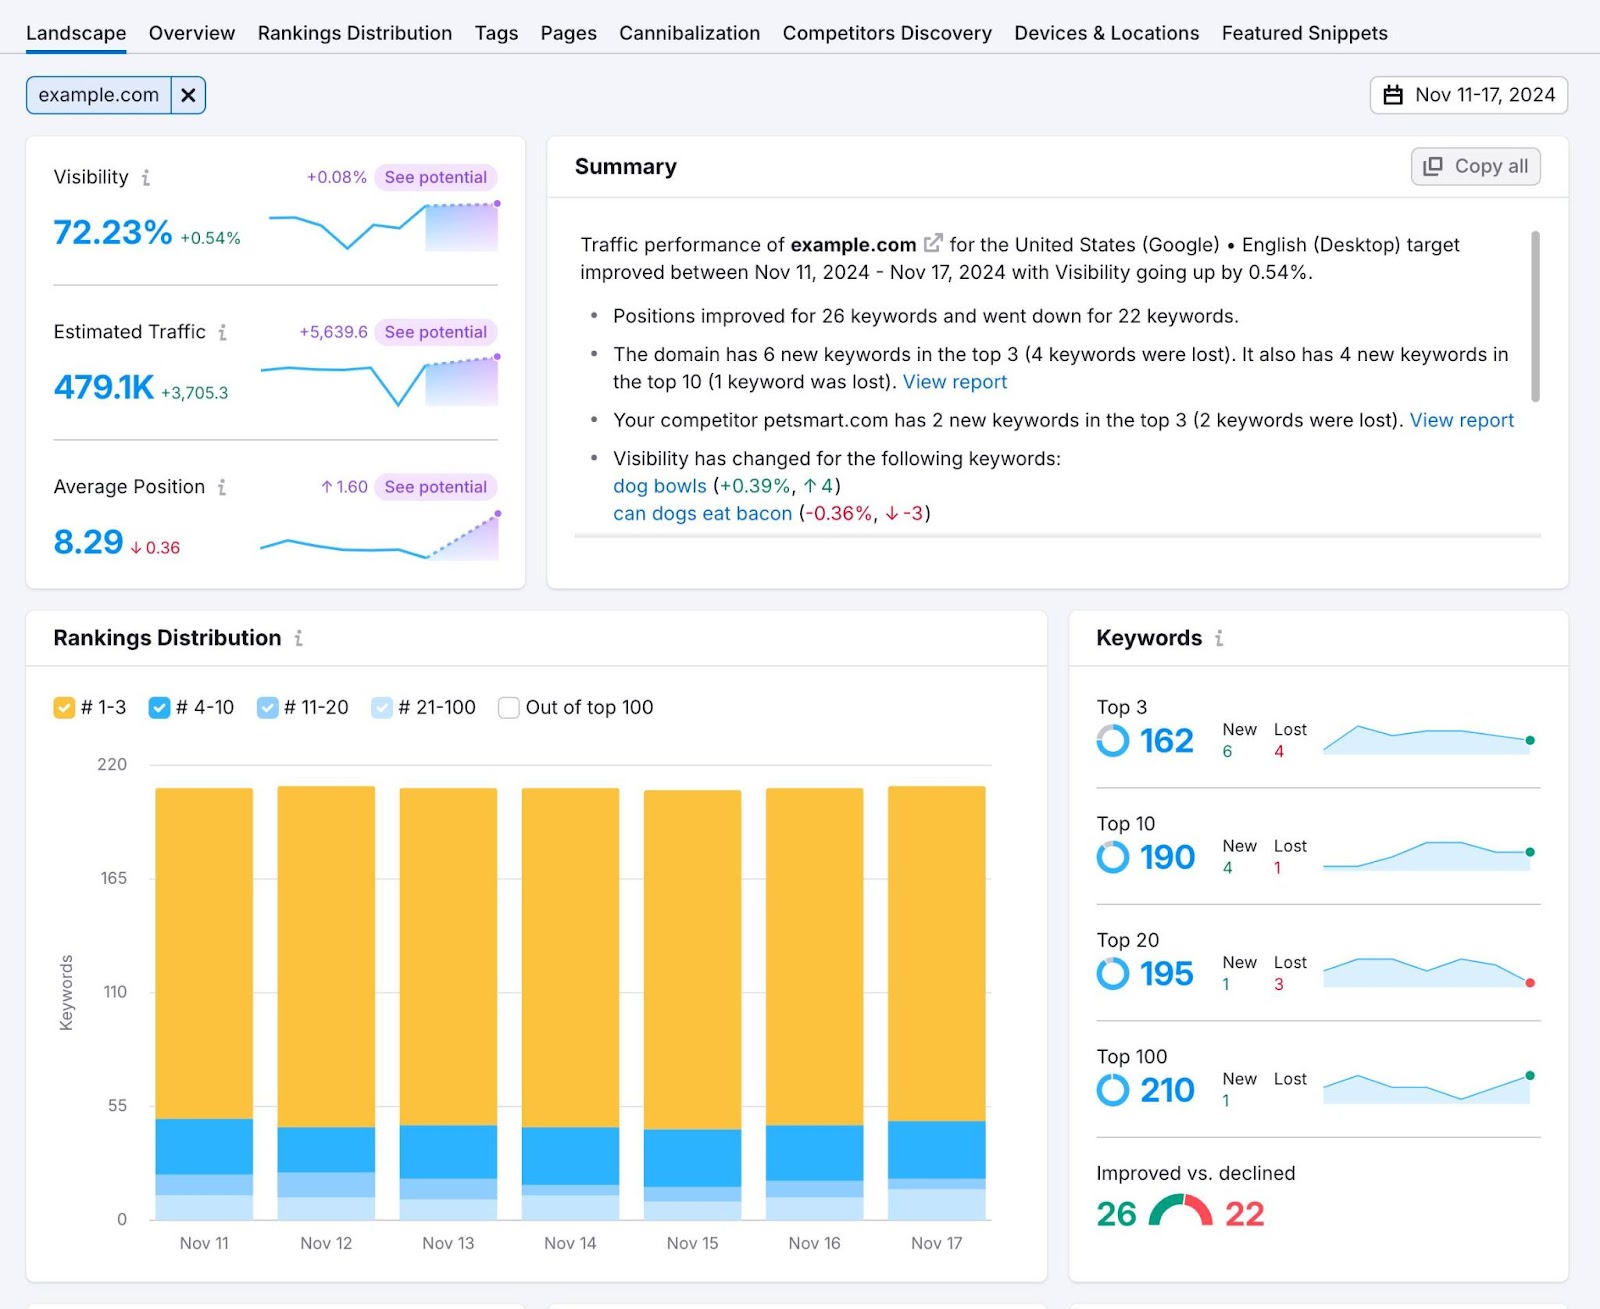Open example.com via the external link icon
This screenshot has height=1309, width=1600.
[933, 242]
